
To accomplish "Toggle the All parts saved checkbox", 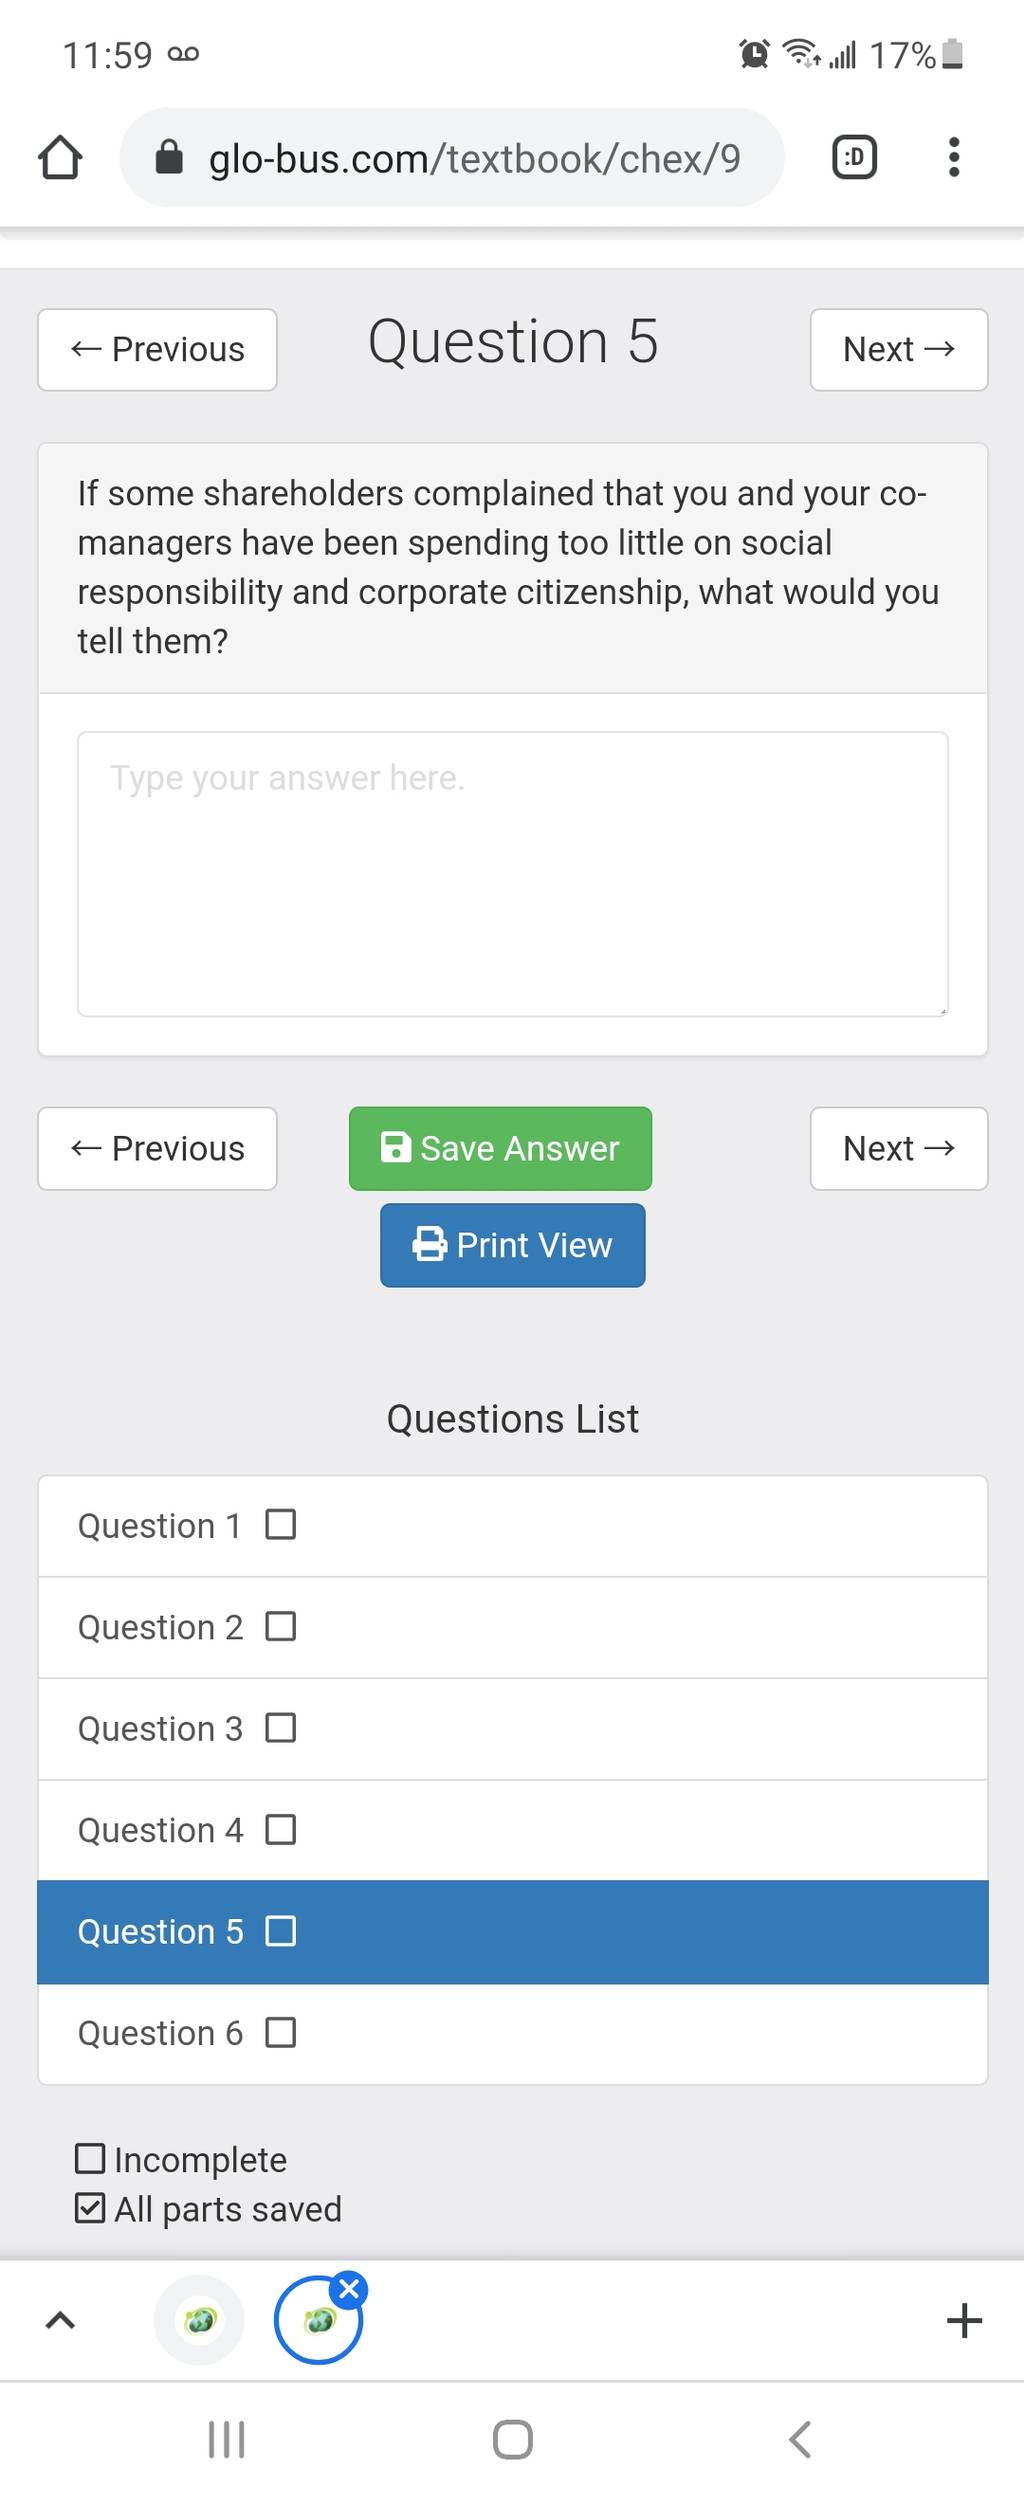I will tap(90, 2208).
